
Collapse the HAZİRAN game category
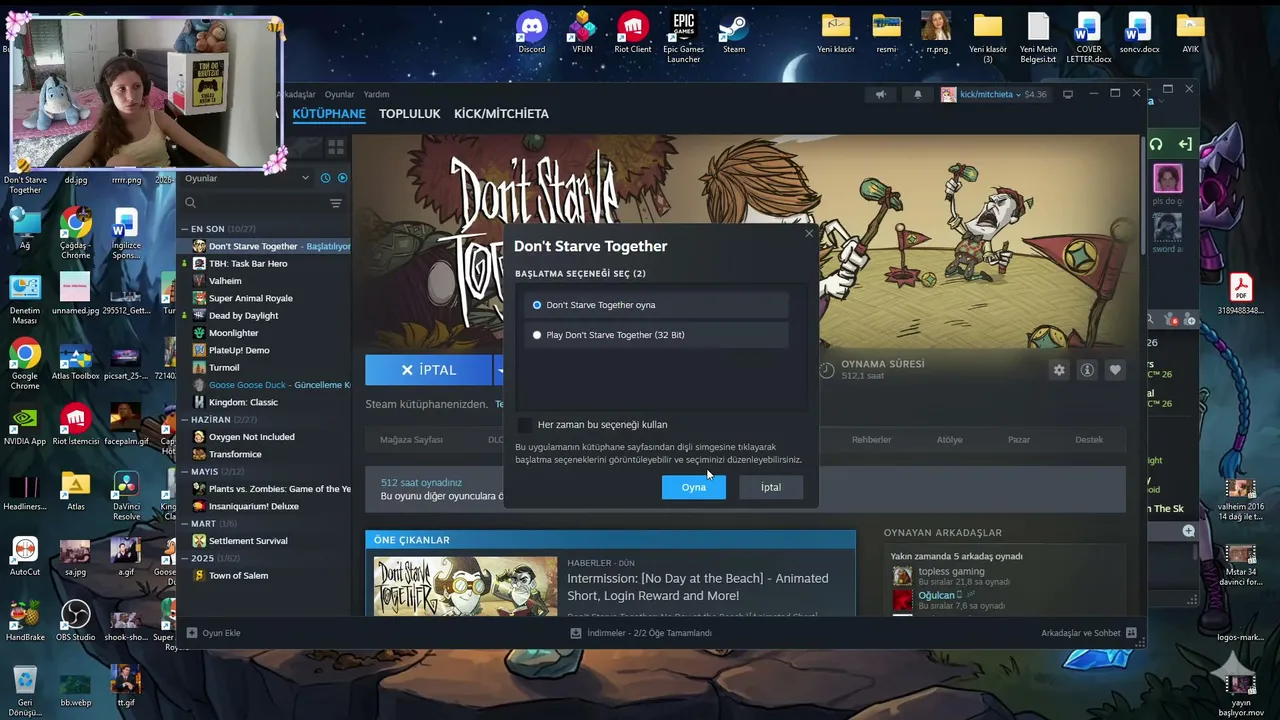click(x=184, y=420)
